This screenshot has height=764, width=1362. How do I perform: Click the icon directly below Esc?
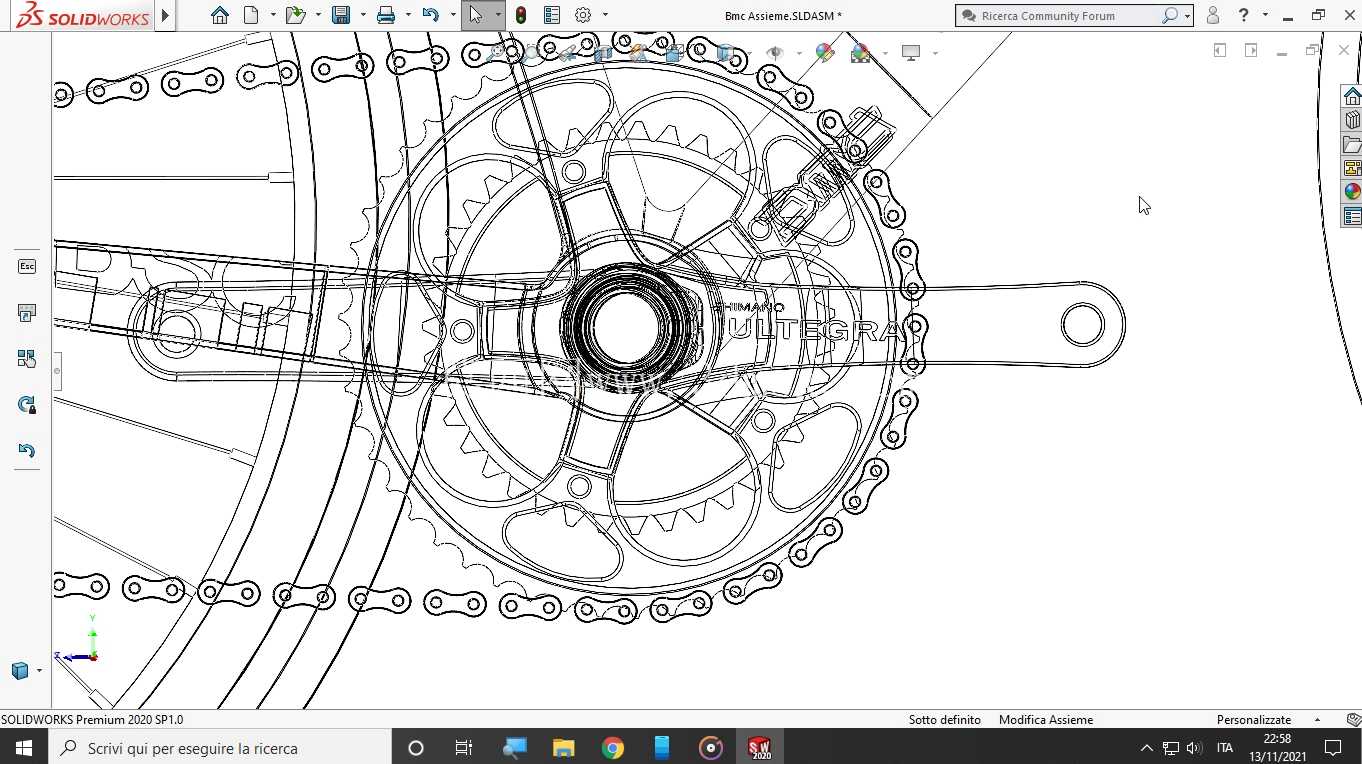tap(27, 313)
